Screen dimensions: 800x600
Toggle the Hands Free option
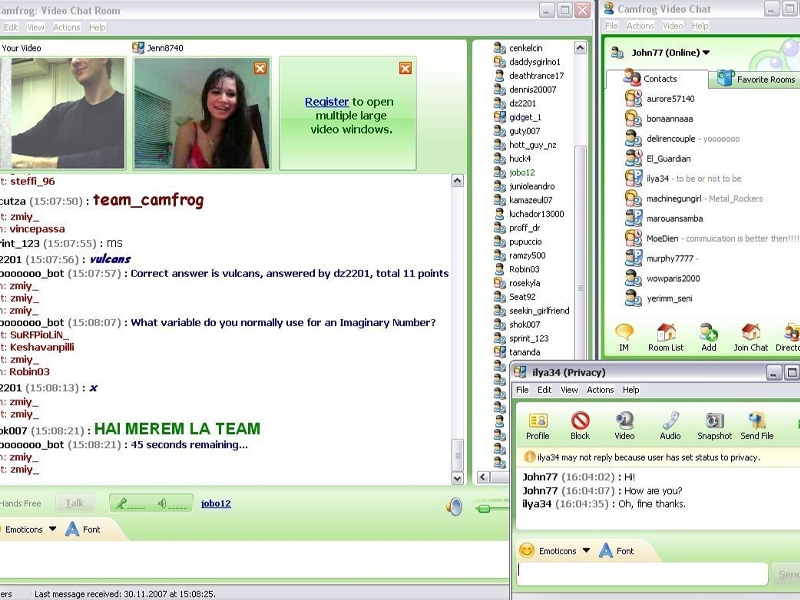coord(20,503)
